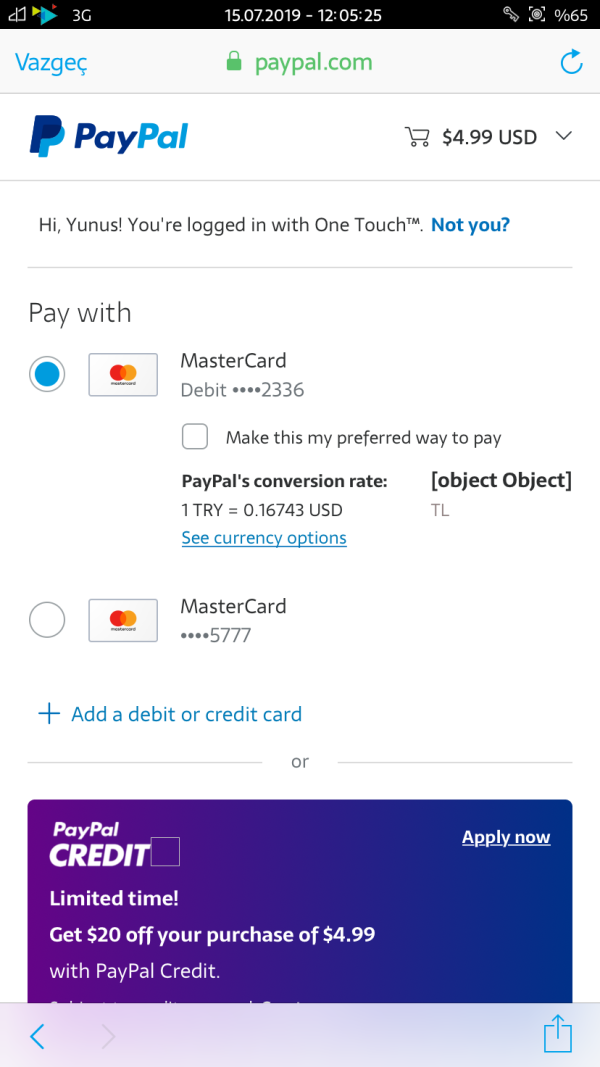Image resolution: width=600 pixels, height=1067 pixels.
Task: Tap the green padlock security icon
Action: (234, 63)
